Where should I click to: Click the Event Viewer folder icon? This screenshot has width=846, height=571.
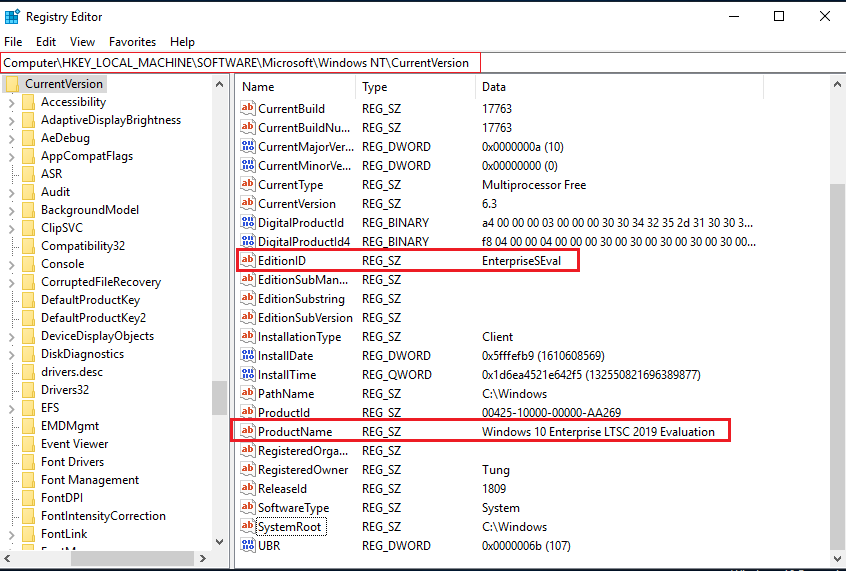29,444
